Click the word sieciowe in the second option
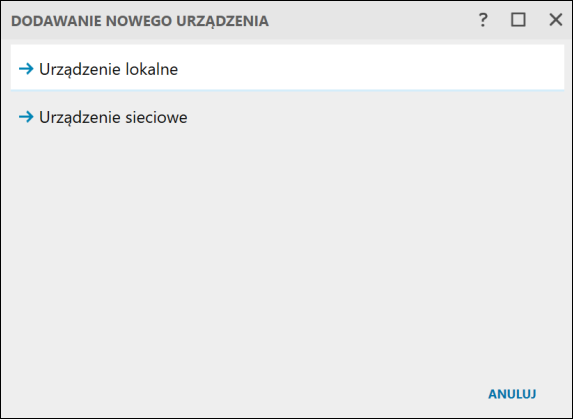The width and height of the screenshot is (573, 419). pyautogui.click(x=156, y=118)
